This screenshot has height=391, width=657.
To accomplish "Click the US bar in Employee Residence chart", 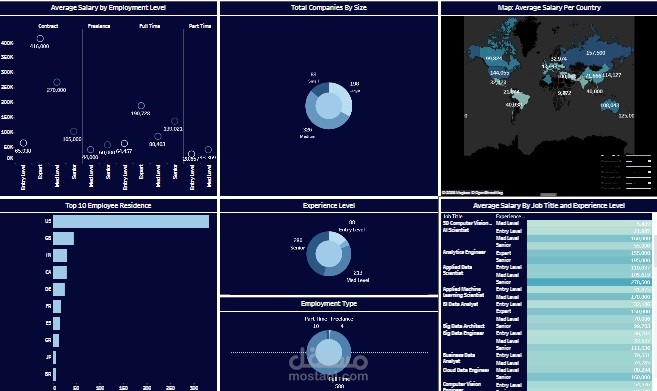I will point(131,221).
